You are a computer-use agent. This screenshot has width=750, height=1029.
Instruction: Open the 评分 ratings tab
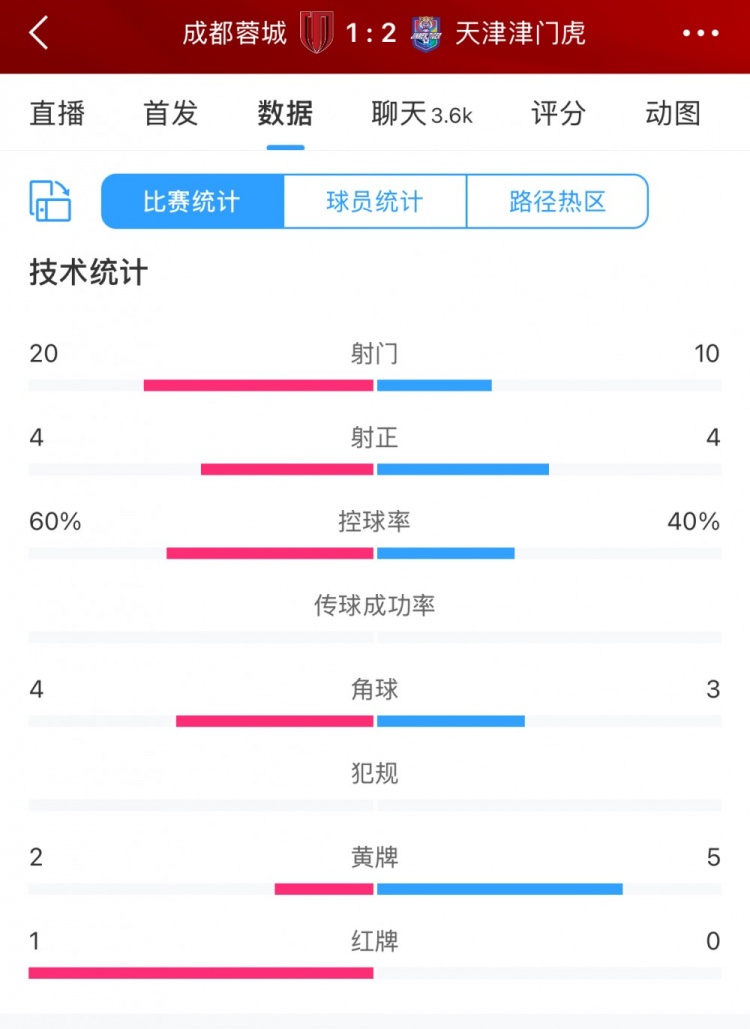pyautogui.click(x=557, y=114)
